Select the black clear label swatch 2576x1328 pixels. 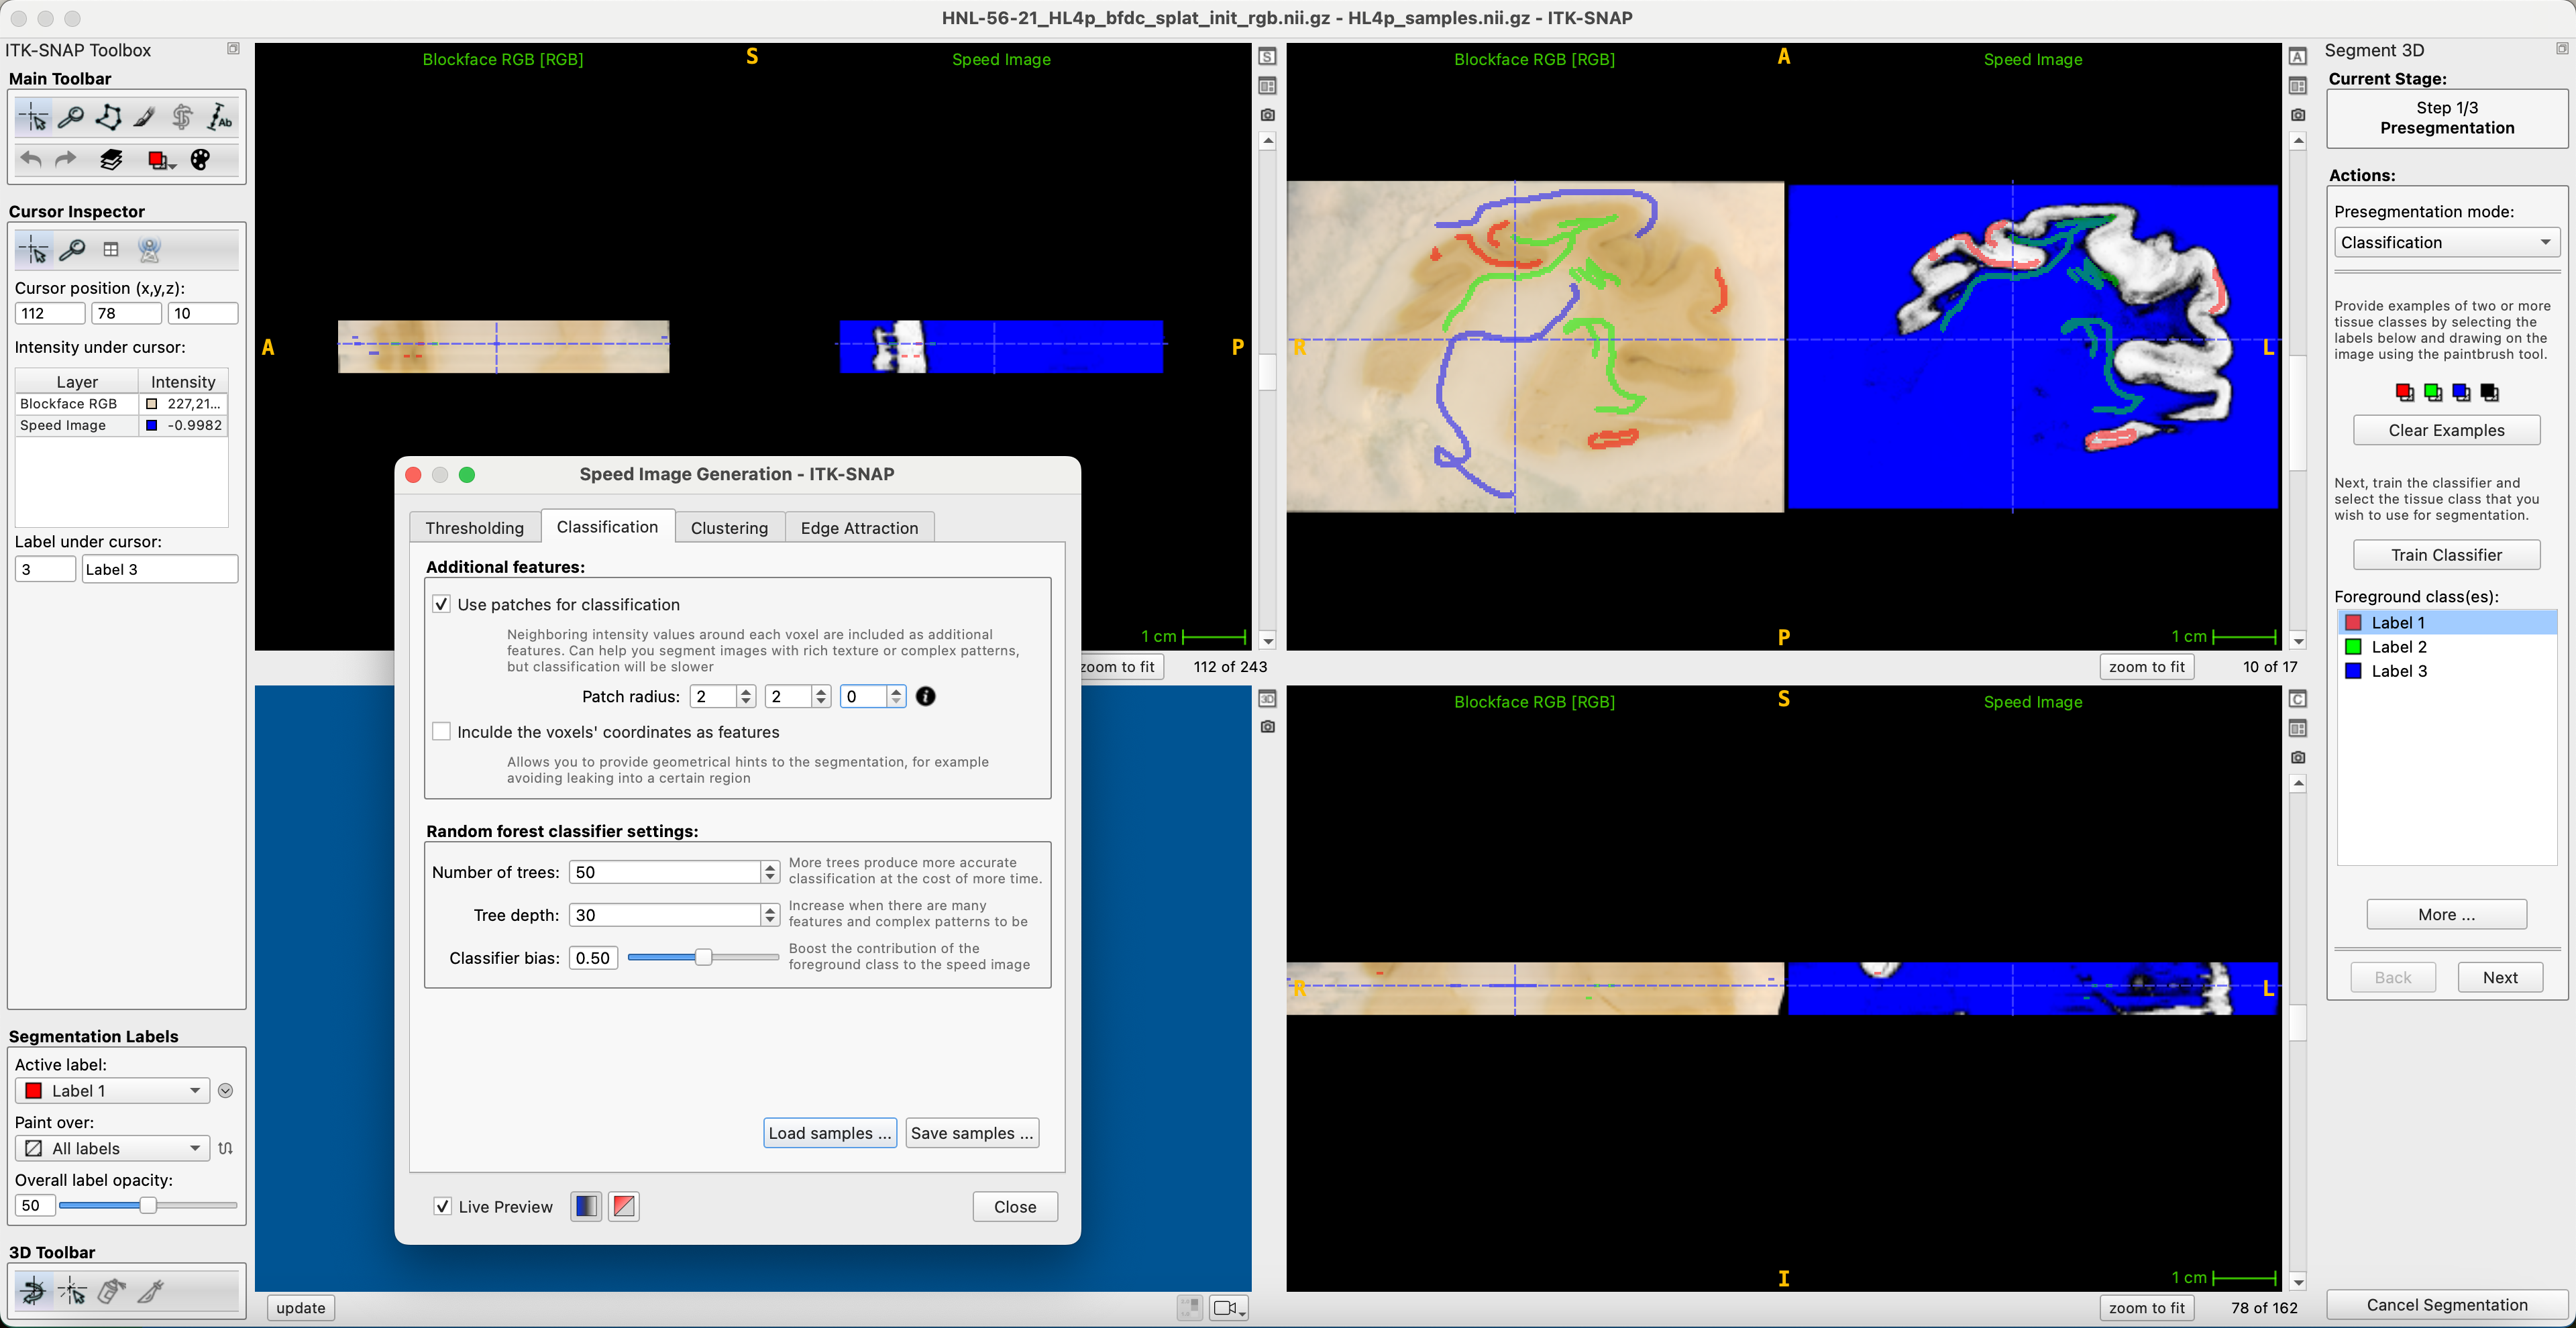click(2490, 393)
